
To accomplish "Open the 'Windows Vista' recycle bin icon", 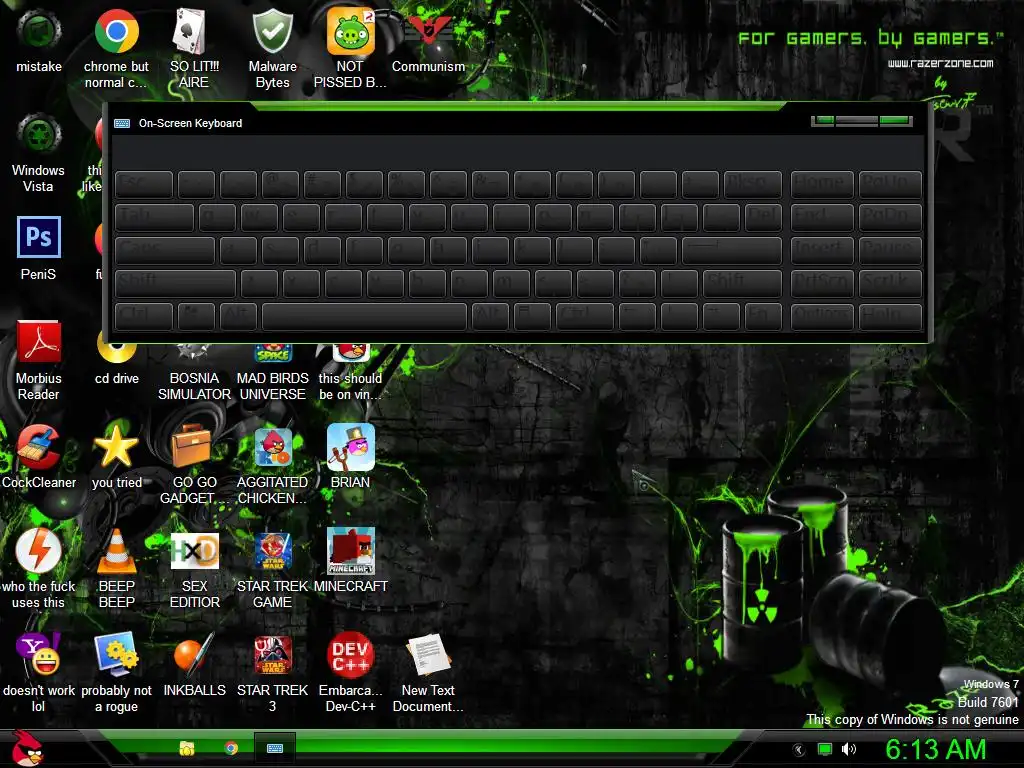I will pyautogui.click(x=39, y=153).
